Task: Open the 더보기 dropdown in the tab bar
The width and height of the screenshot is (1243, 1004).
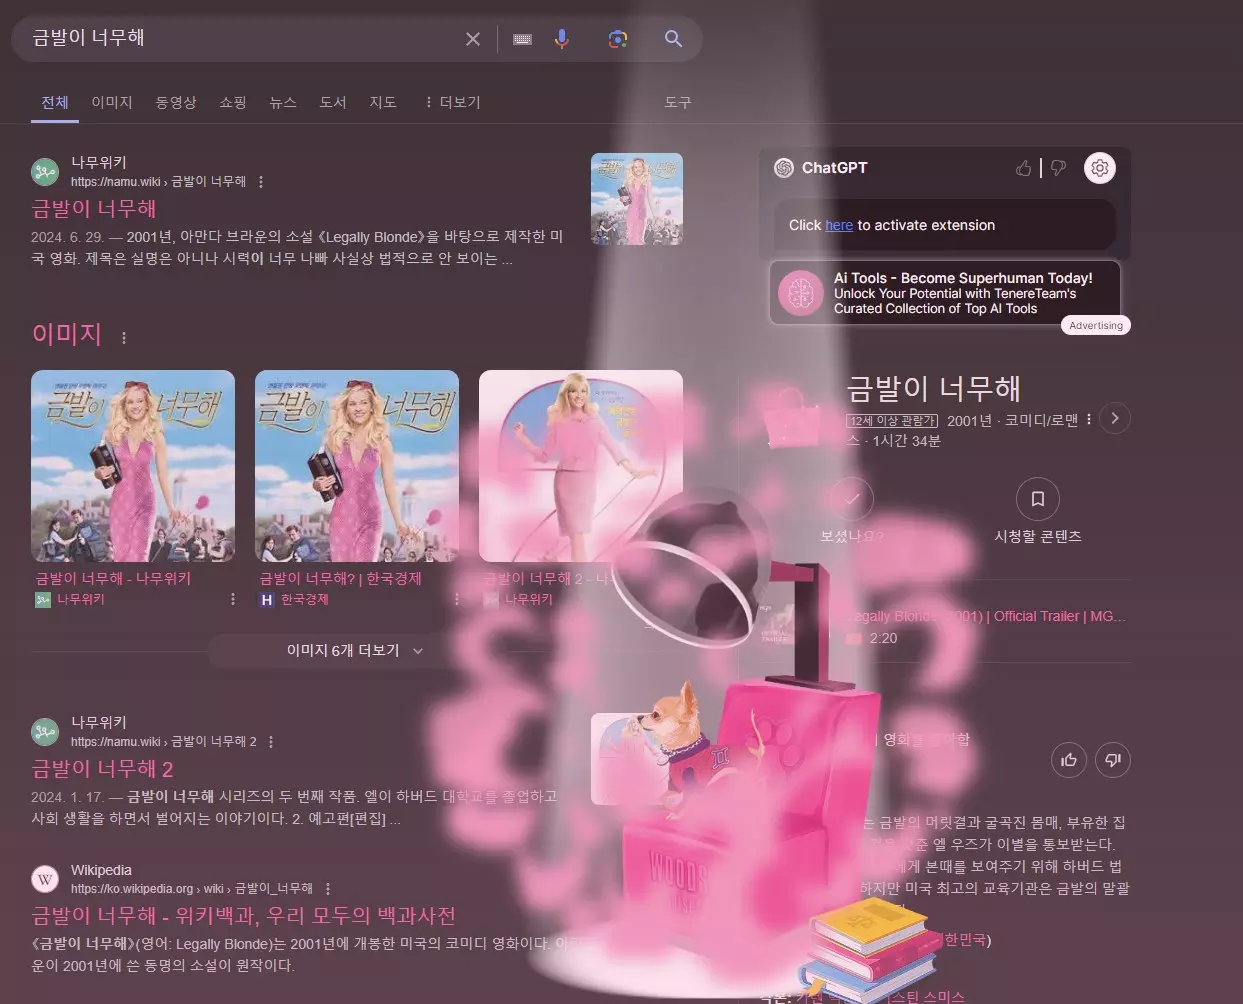Action: pyautogui.click(x=451, y=102)
